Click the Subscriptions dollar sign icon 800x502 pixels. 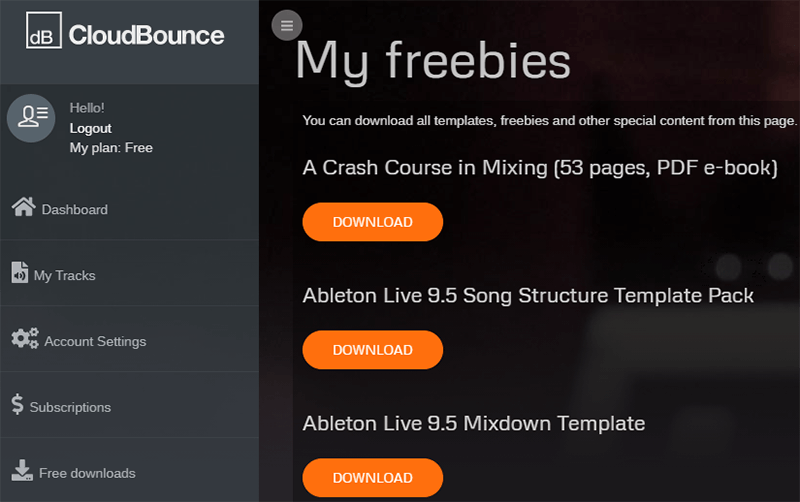(x=17, y=404)
